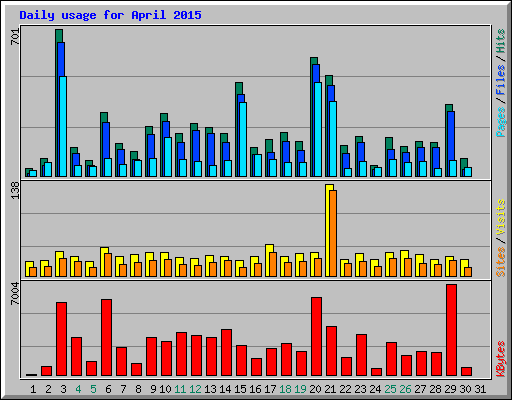Click day label '15' on x-axis
Viewport: 512px width, 400px height.
click(240, 389)
